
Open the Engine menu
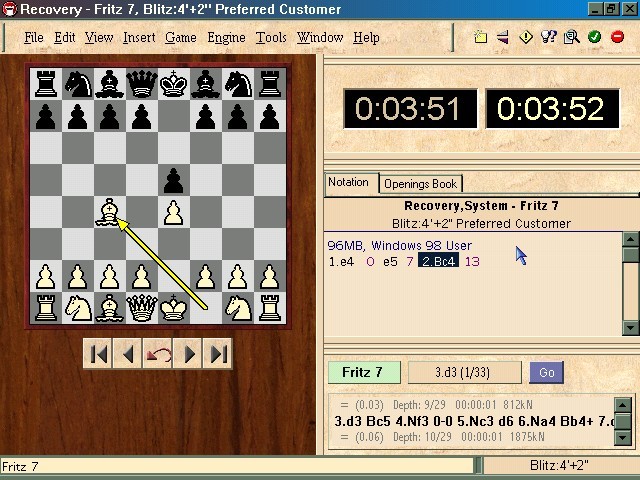point(227,38)
